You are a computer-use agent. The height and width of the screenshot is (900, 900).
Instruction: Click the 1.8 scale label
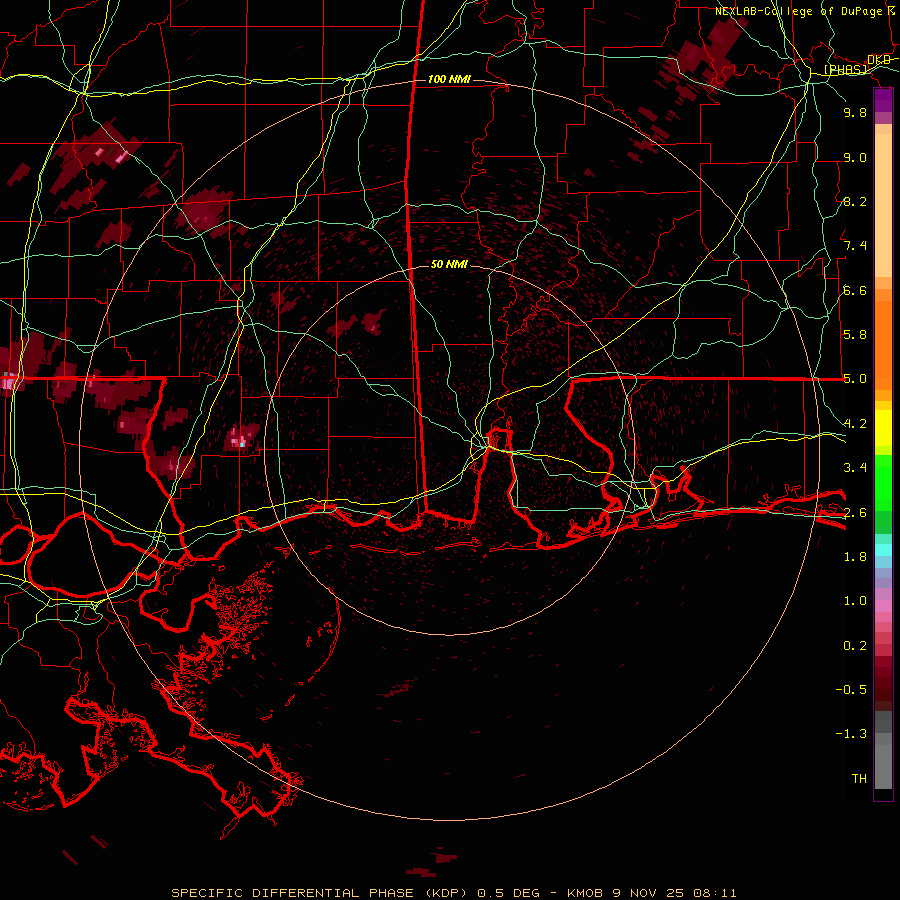click(x=855, y=557)
